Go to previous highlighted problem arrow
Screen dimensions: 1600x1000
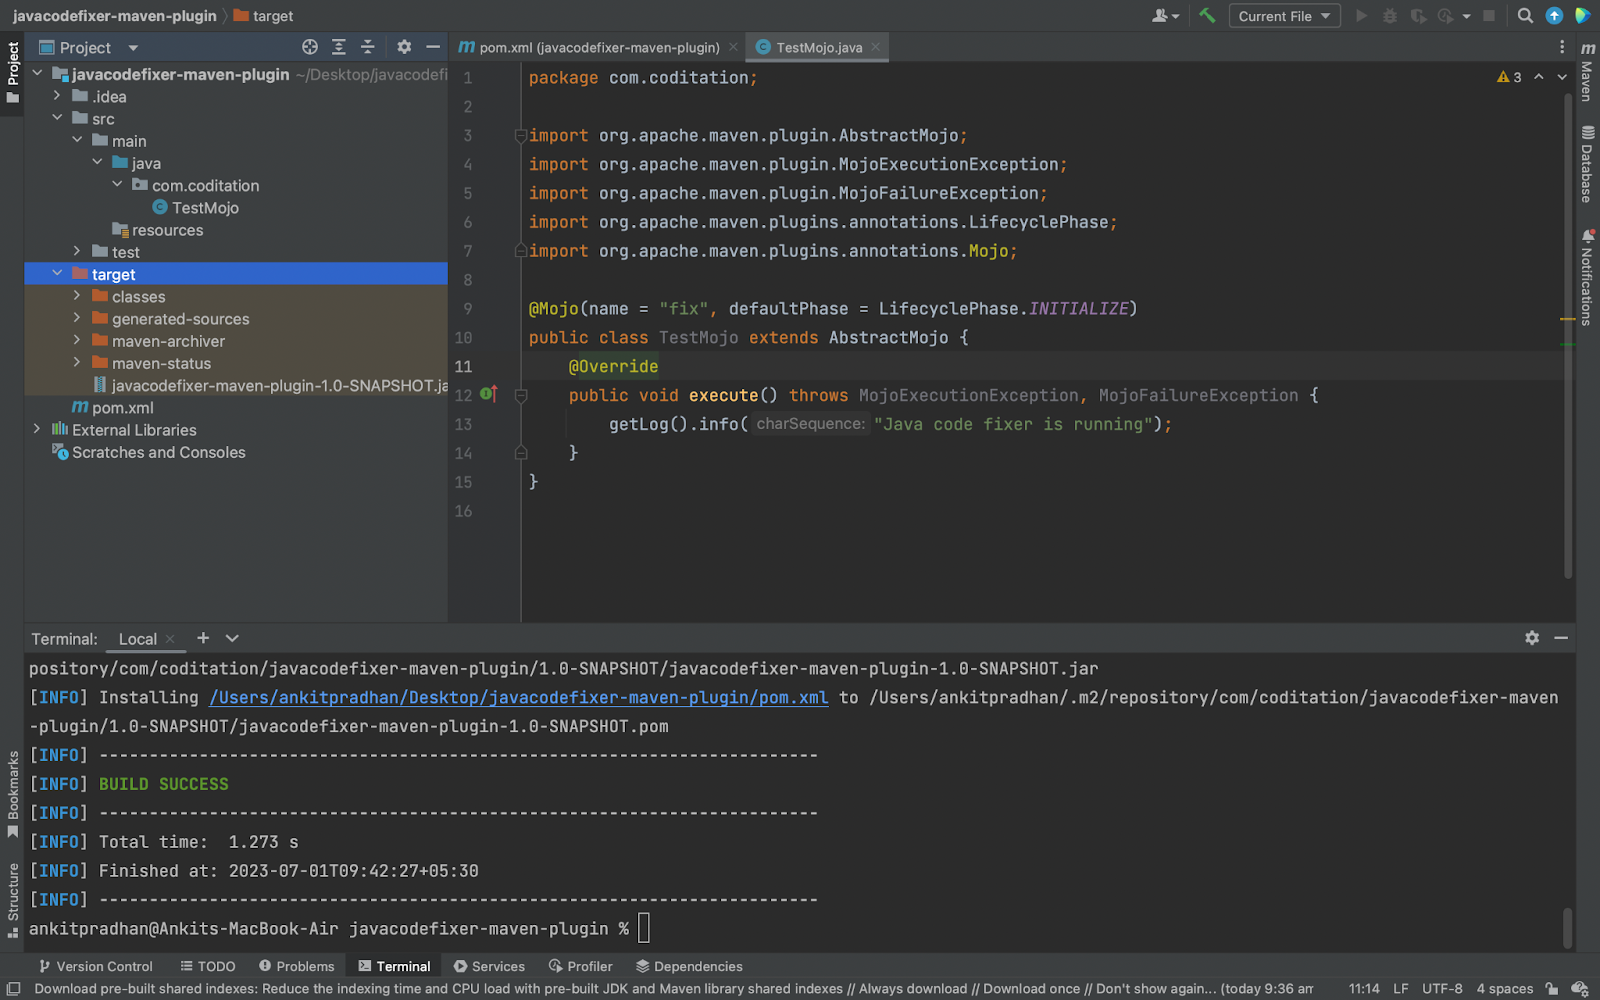[x=1539, y=77]
